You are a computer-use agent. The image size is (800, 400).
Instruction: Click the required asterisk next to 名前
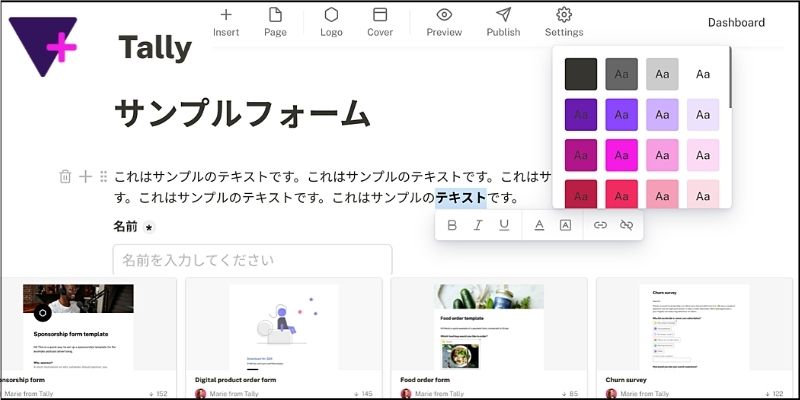(x=148, y=228)
